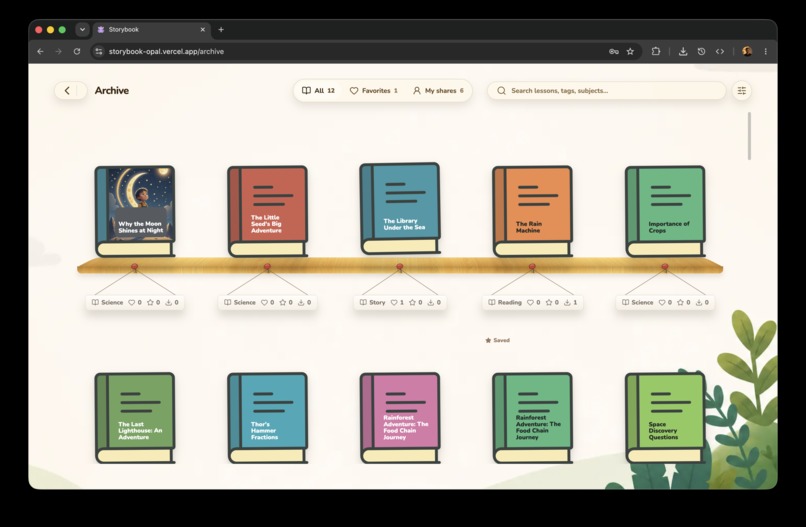Click Reading tag under The Rain Machine

pos(505,302)
